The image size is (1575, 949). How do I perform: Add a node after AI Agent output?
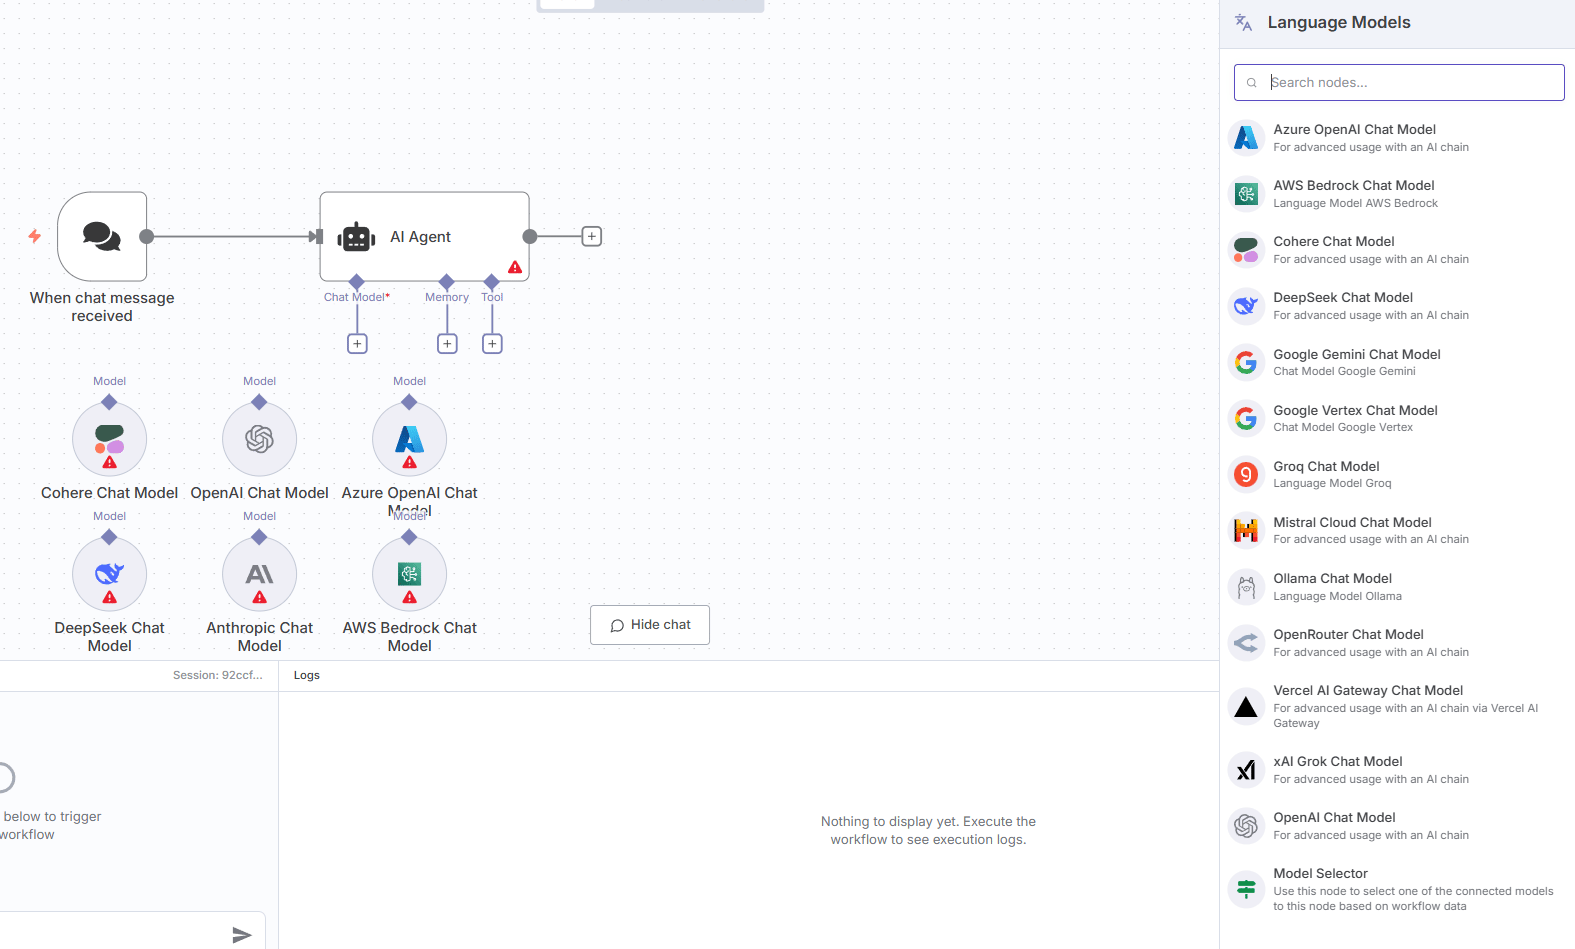pyautogui.click(x=592, y=236)
